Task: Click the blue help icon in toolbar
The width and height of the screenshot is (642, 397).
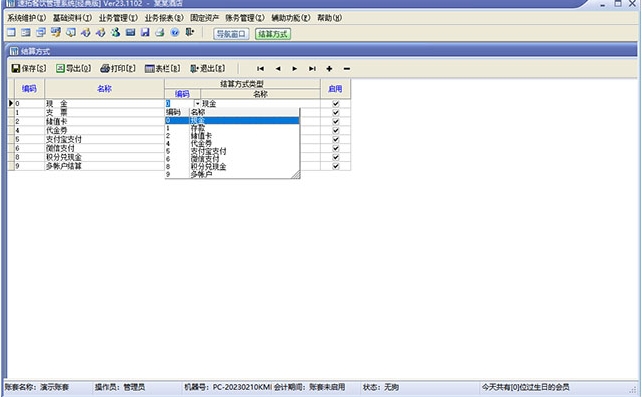Action: point(175,32)
